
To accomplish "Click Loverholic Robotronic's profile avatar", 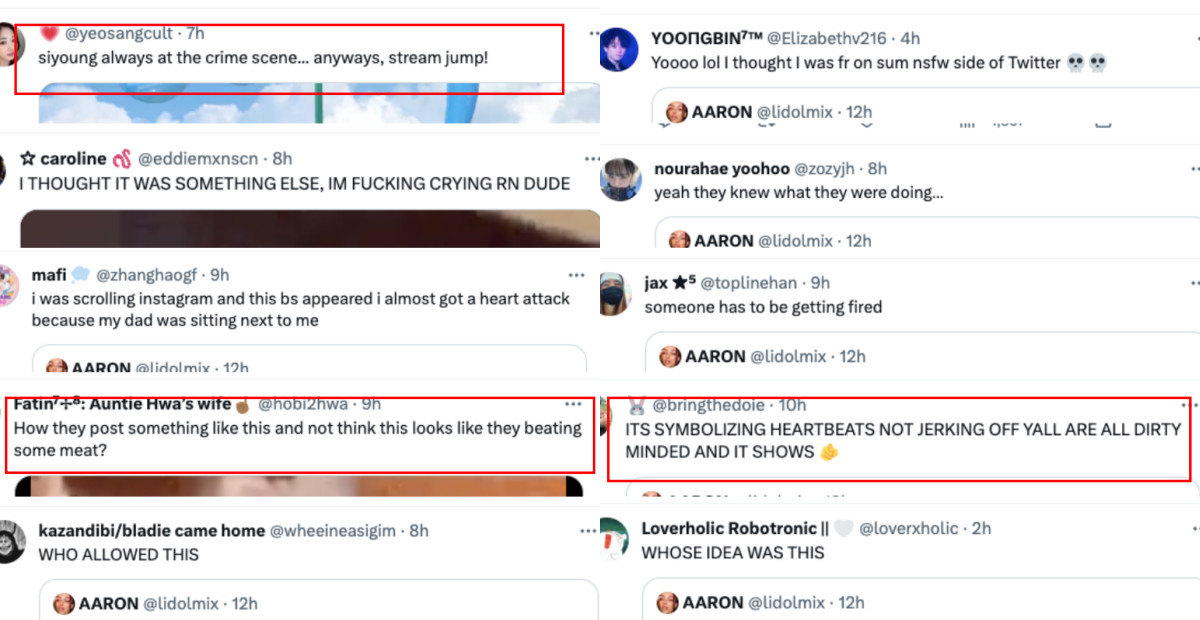I will (613, 540).
